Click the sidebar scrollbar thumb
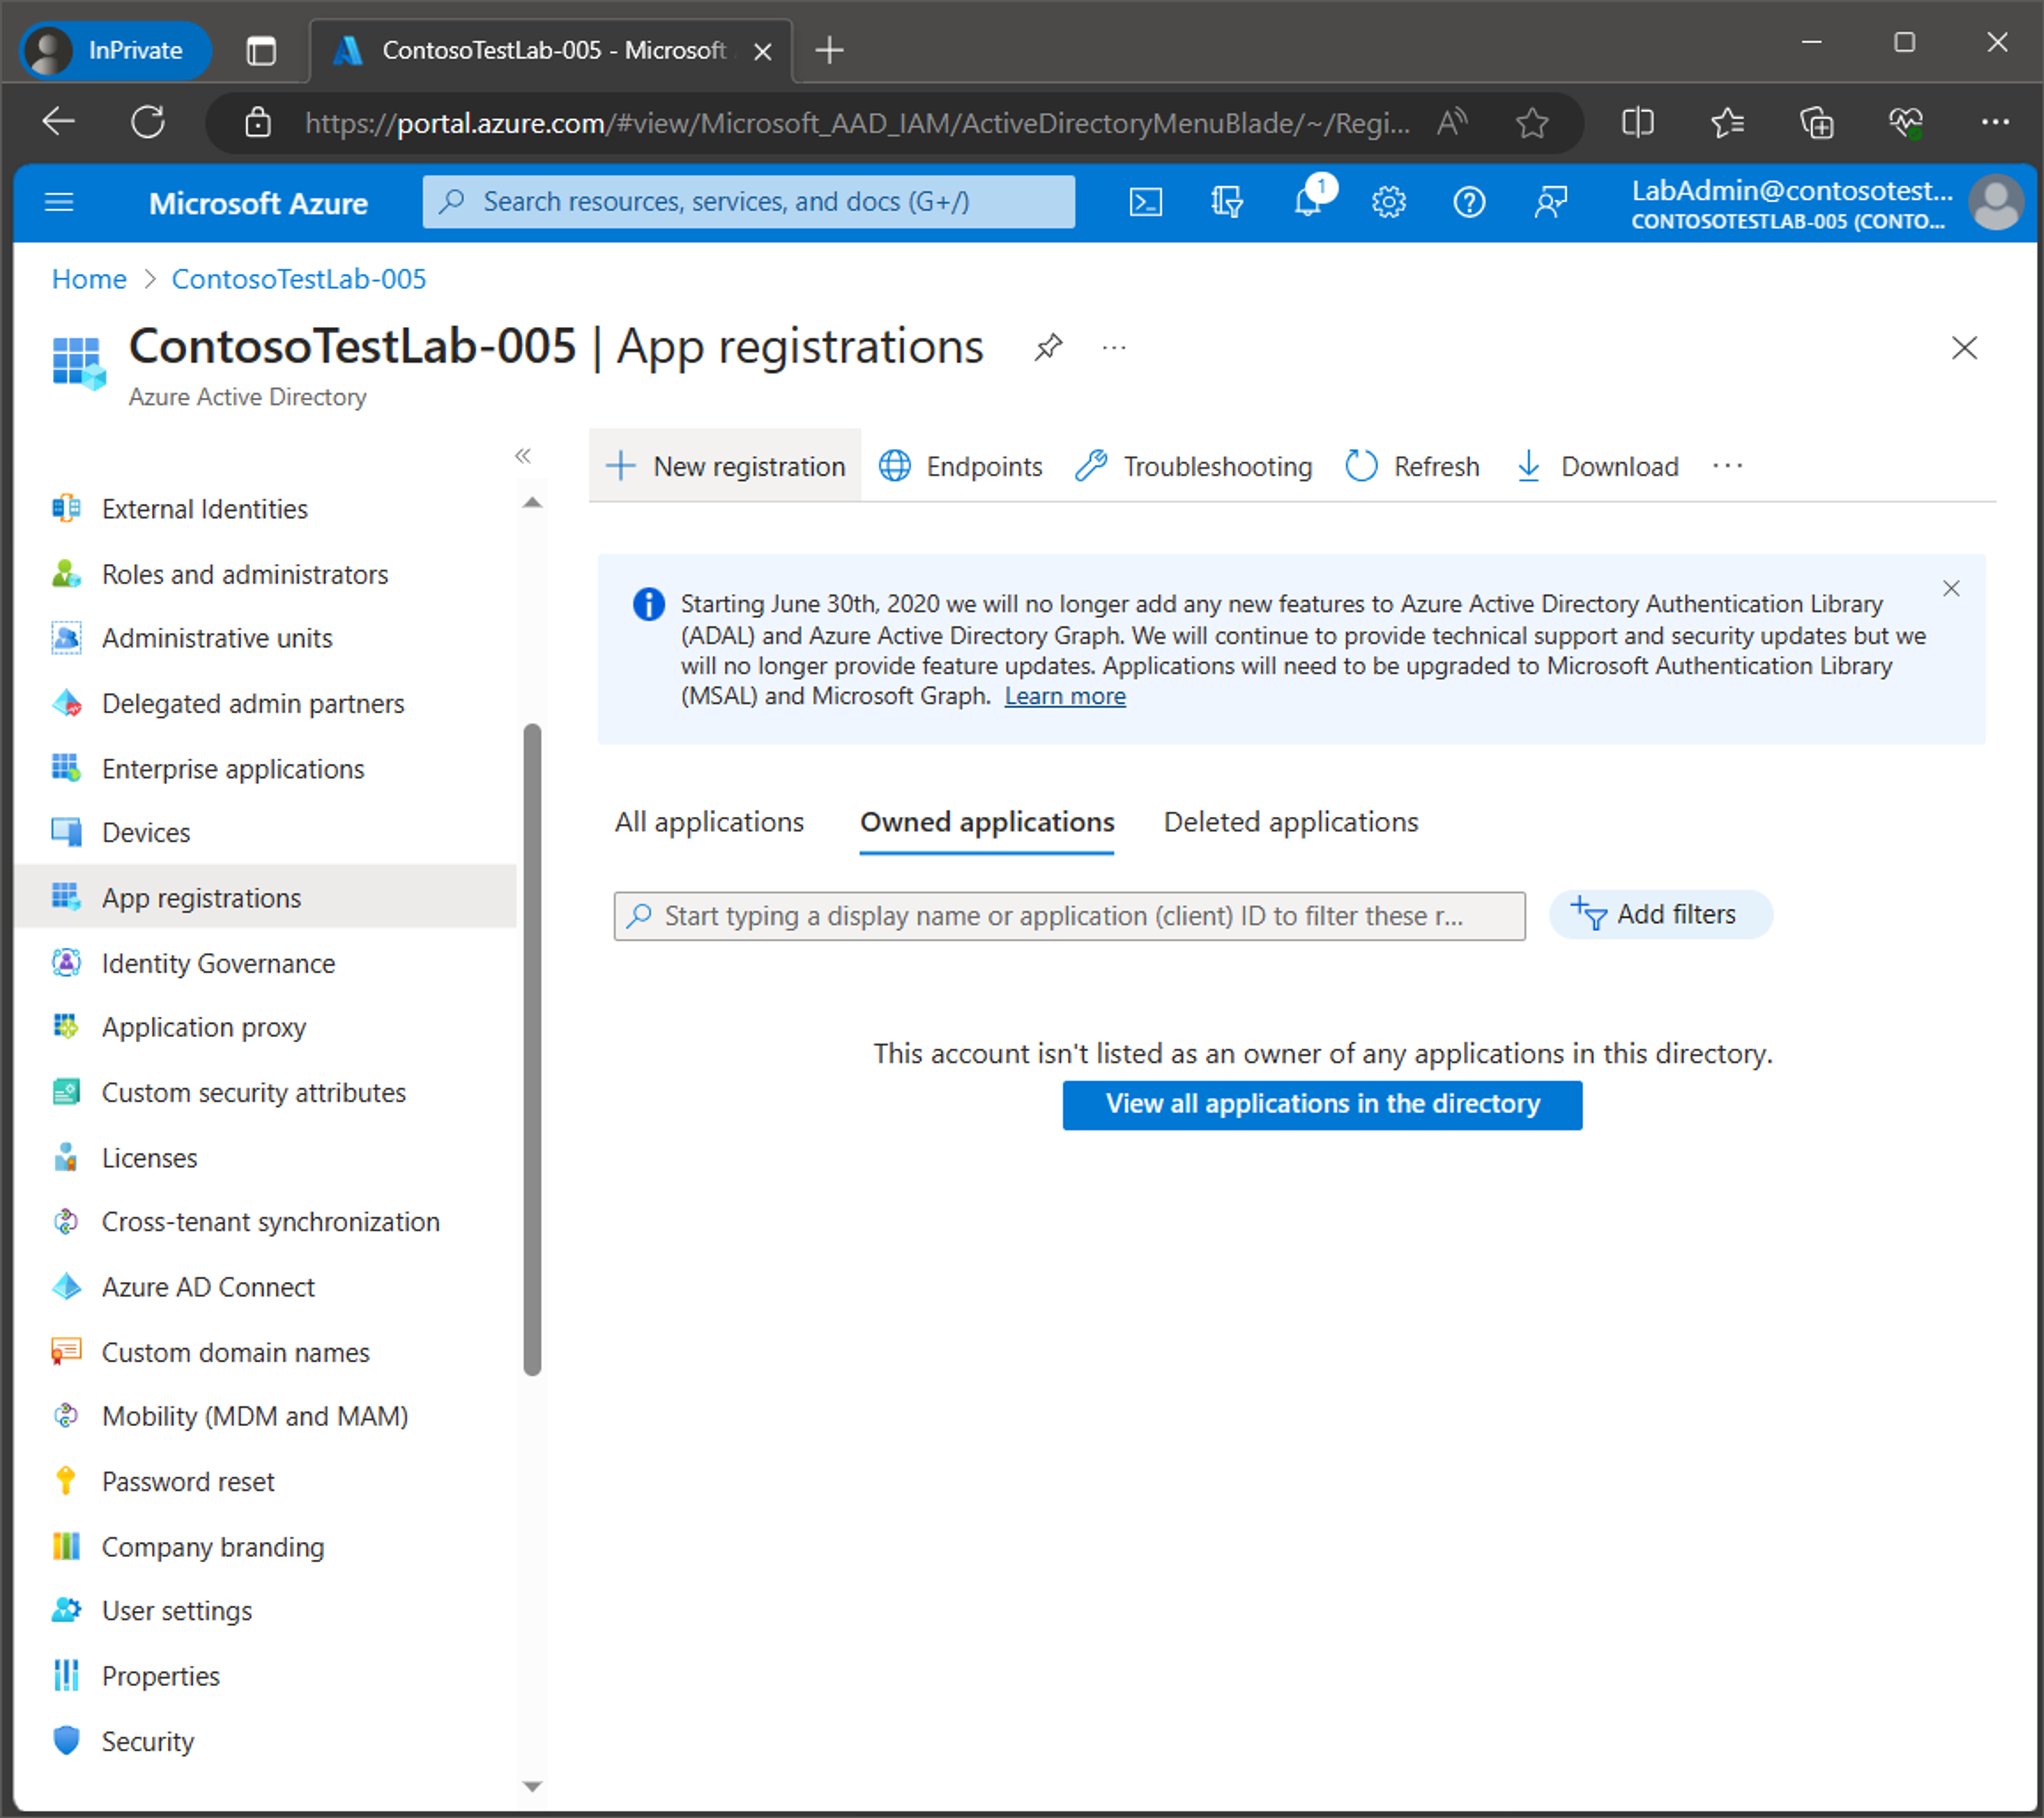 [532, 1049]
